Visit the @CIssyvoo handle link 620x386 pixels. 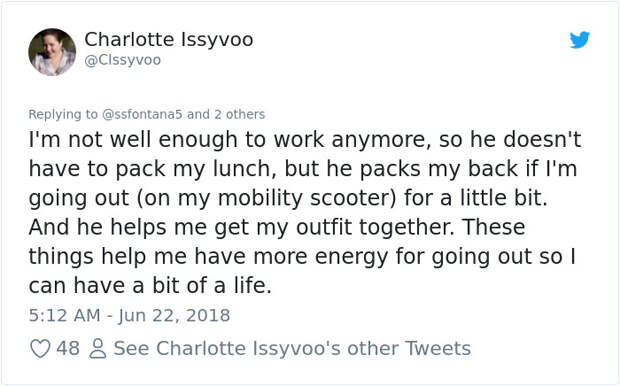coord(123,60)
